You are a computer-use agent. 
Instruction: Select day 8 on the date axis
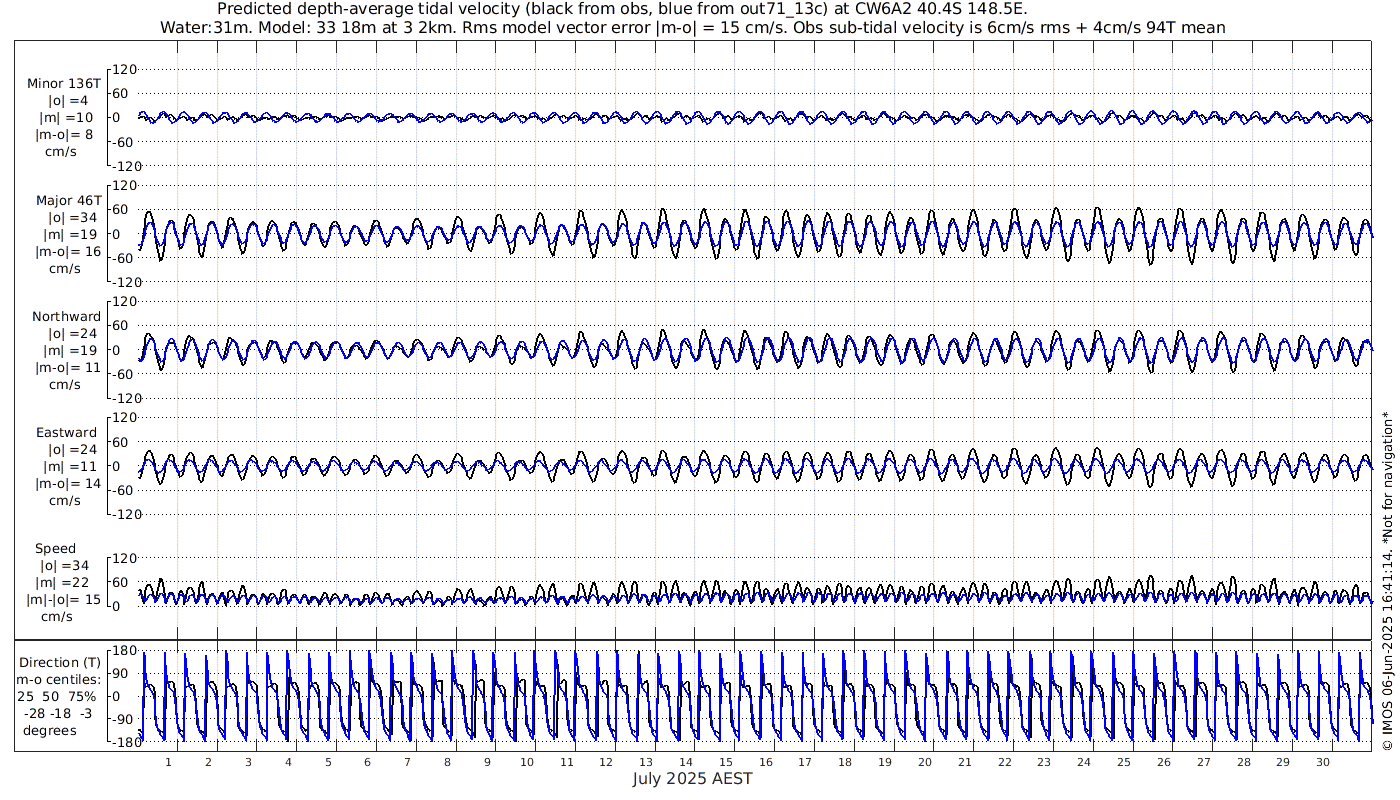tap(447, 762)
